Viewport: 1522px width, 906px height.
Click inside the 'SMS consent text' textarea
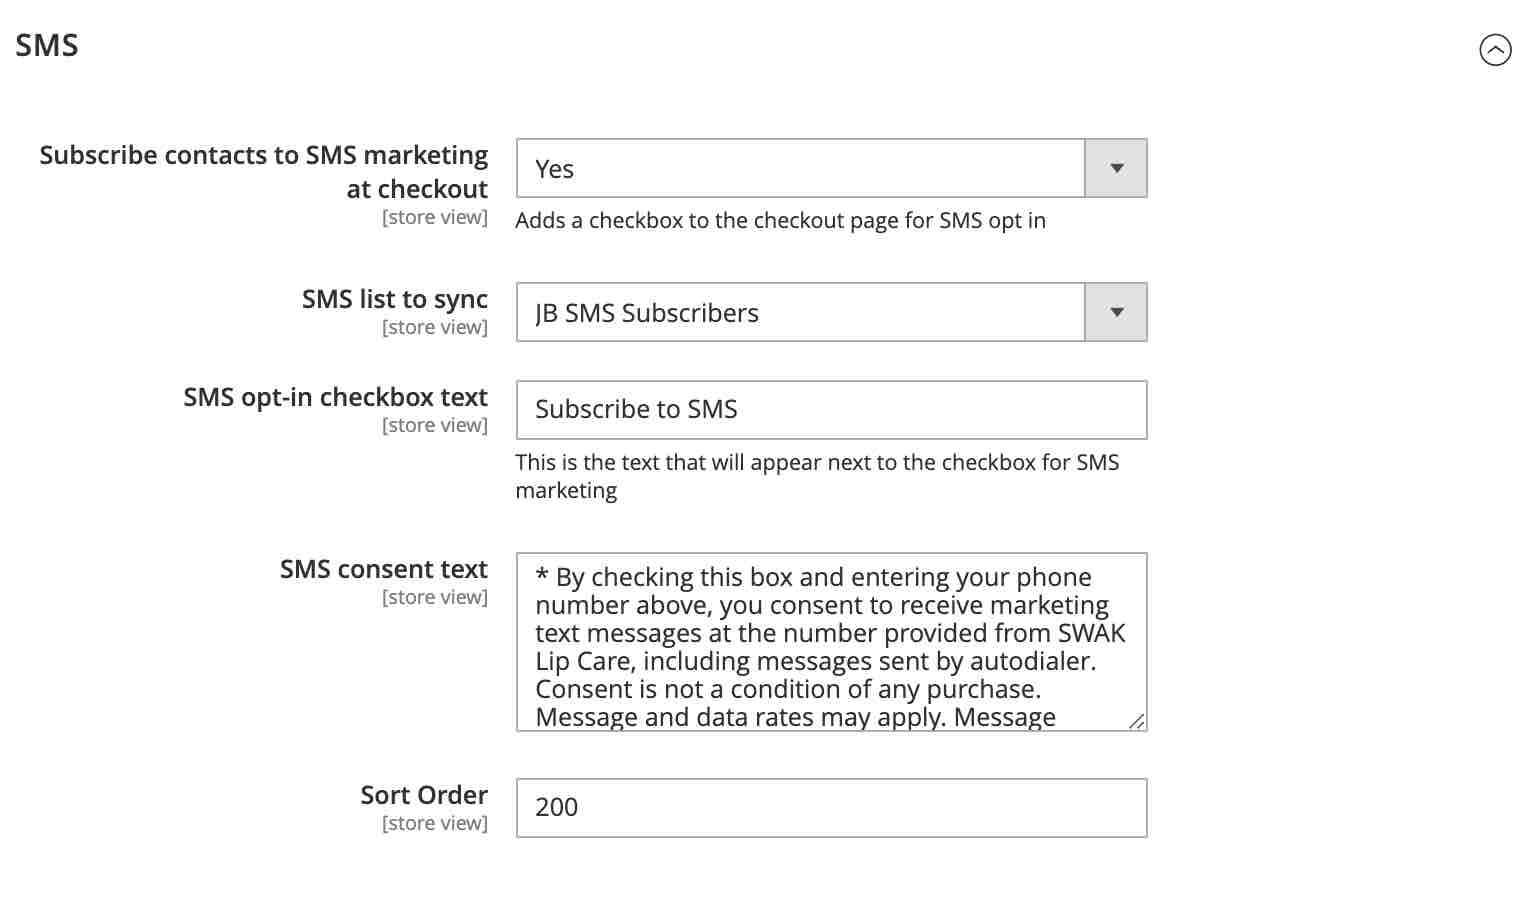tap(830, 640)
